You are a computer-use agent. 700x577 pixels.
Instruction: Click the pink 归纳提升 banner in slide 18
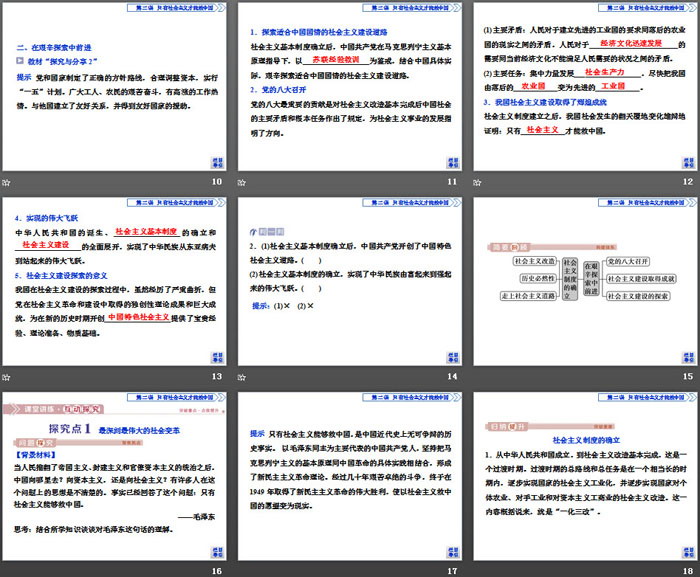550,426
